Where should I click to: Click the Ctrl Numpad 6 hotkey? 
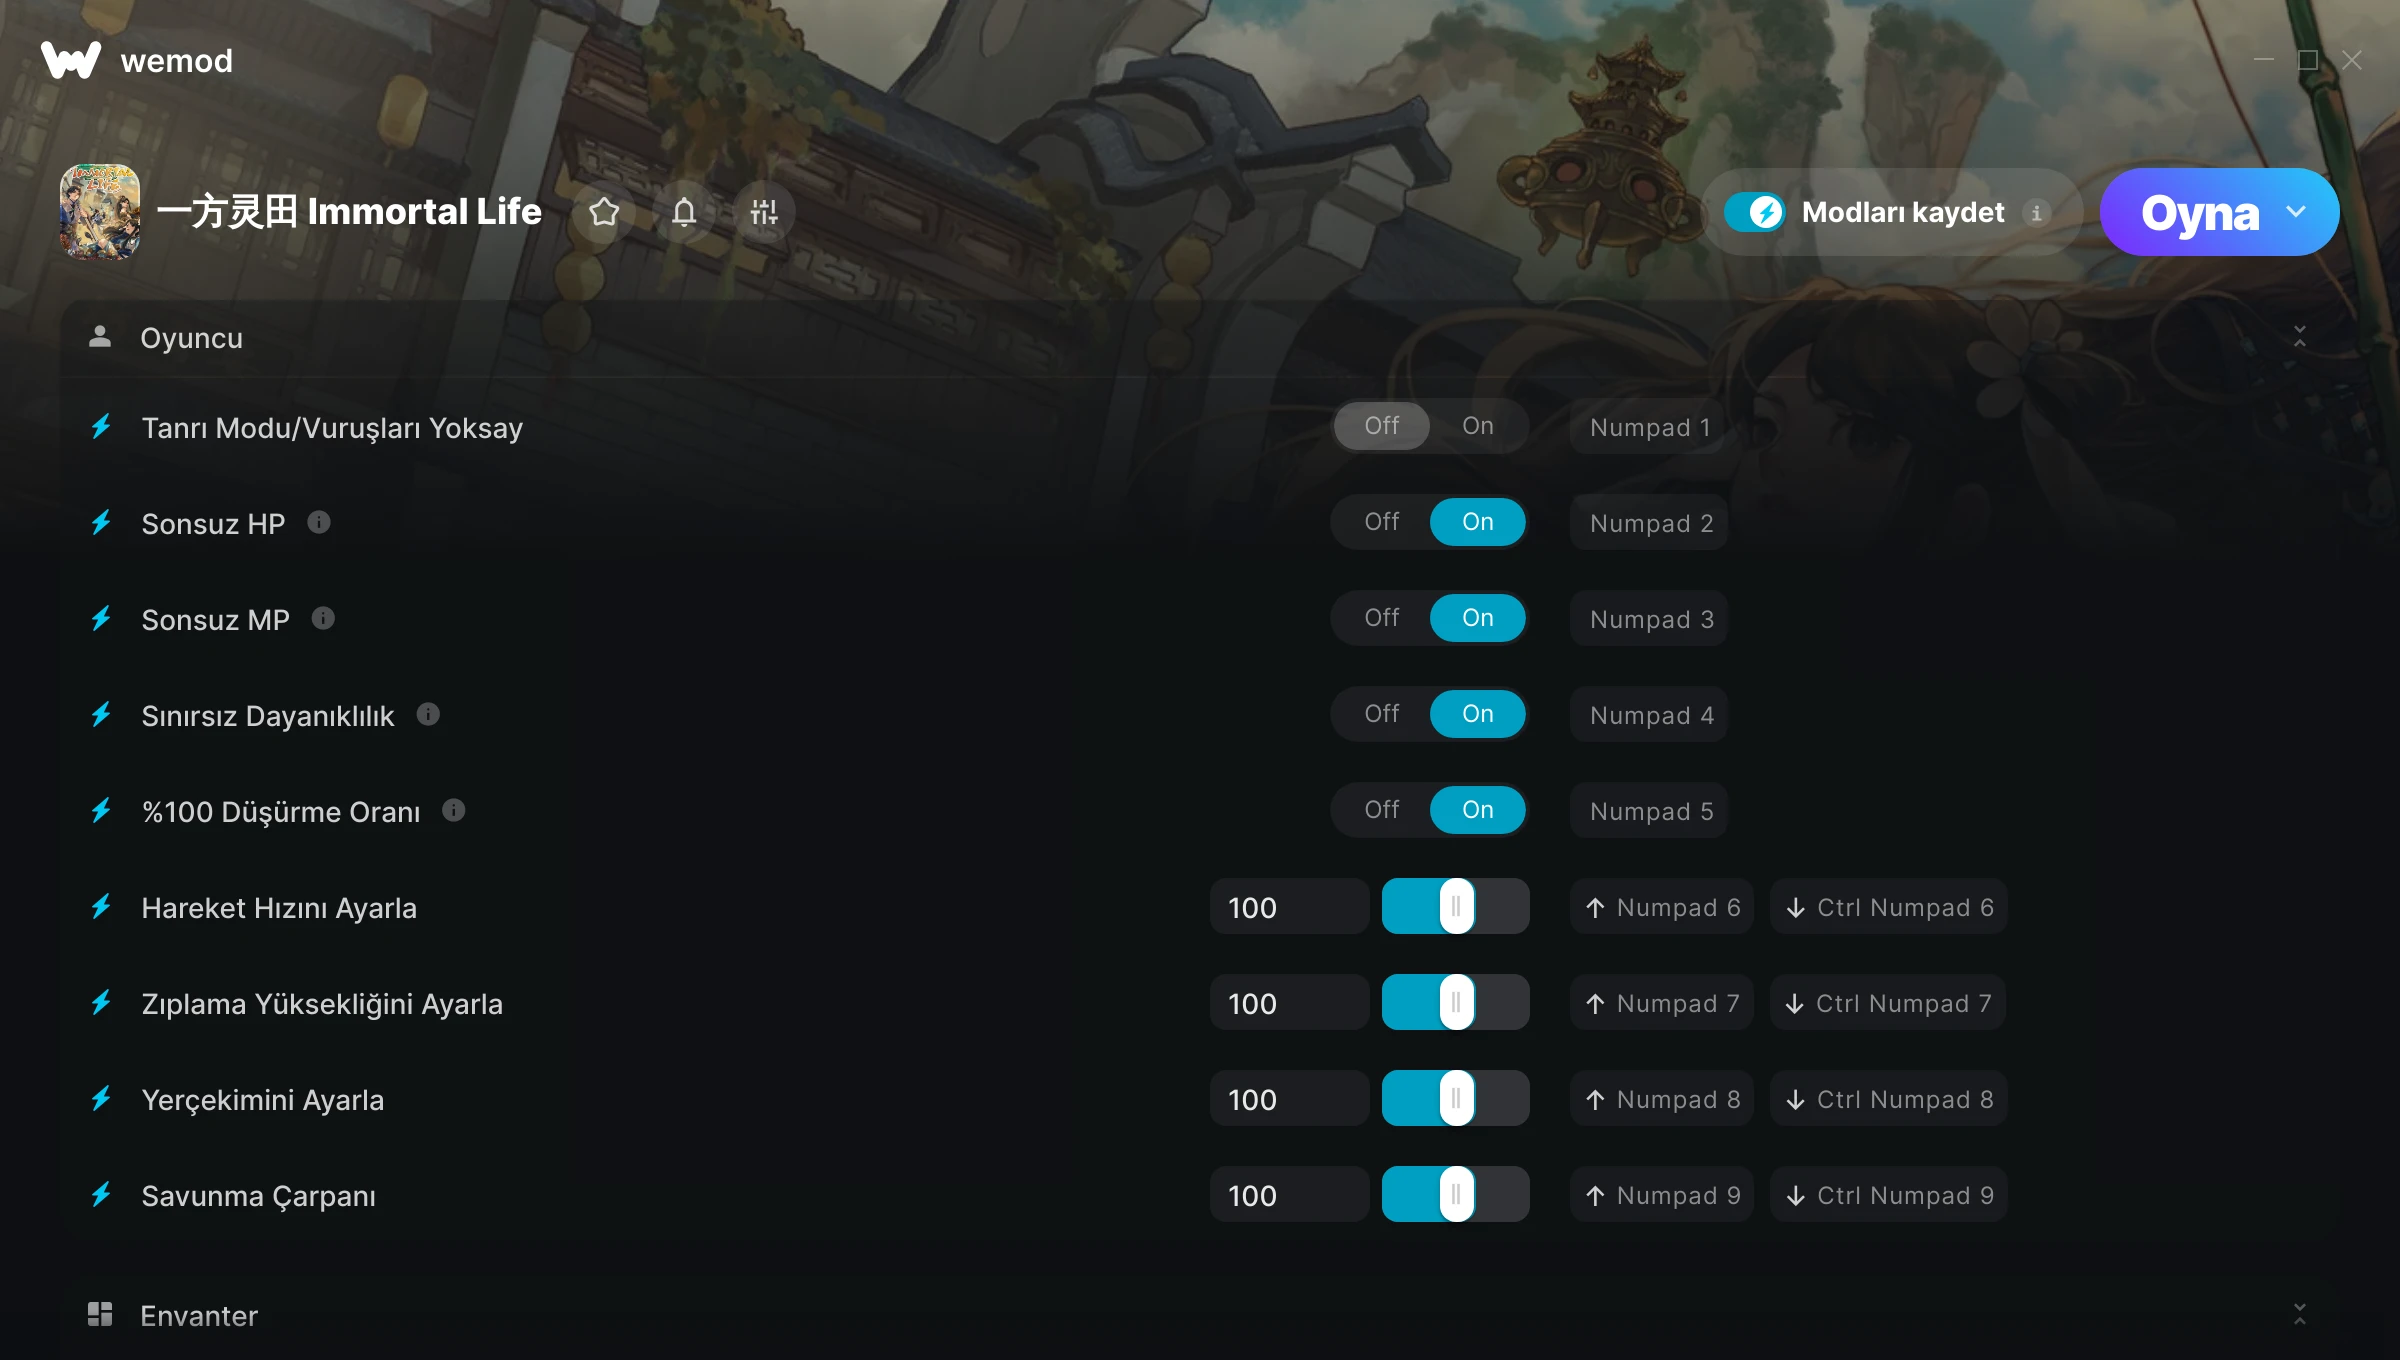coord(1888,907)
